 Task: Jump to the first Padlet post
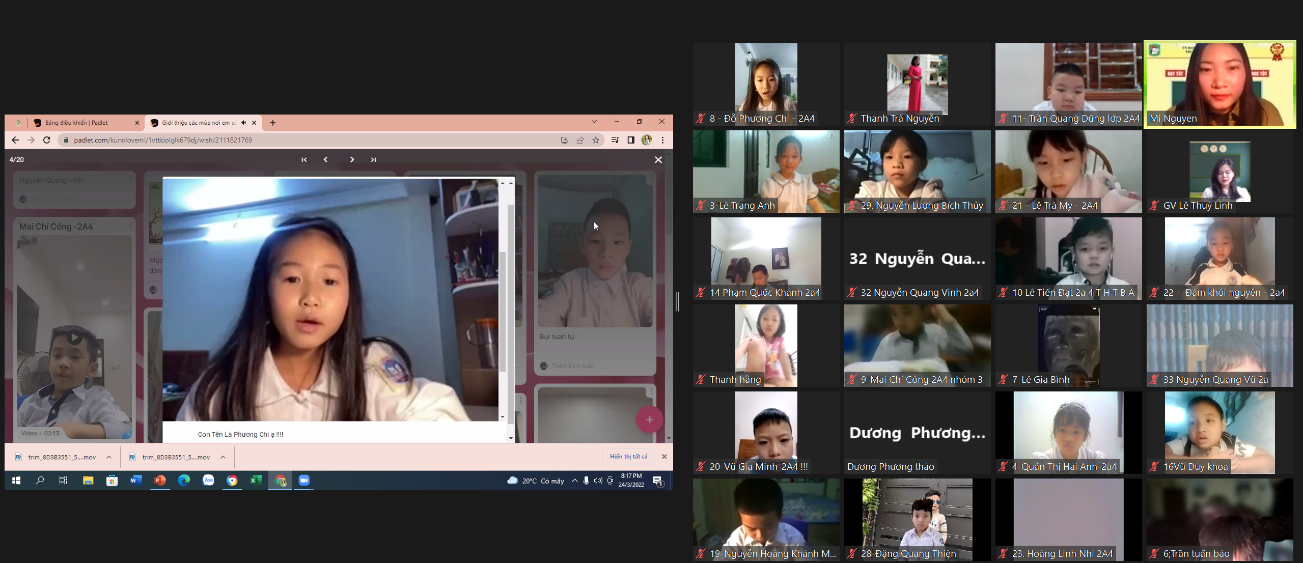[304, 160]
